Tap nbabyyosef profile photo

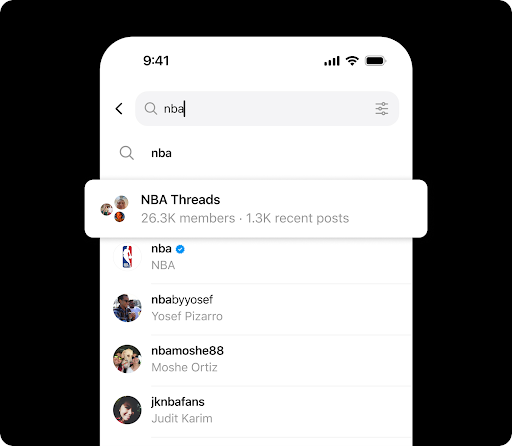click(127, 308)
